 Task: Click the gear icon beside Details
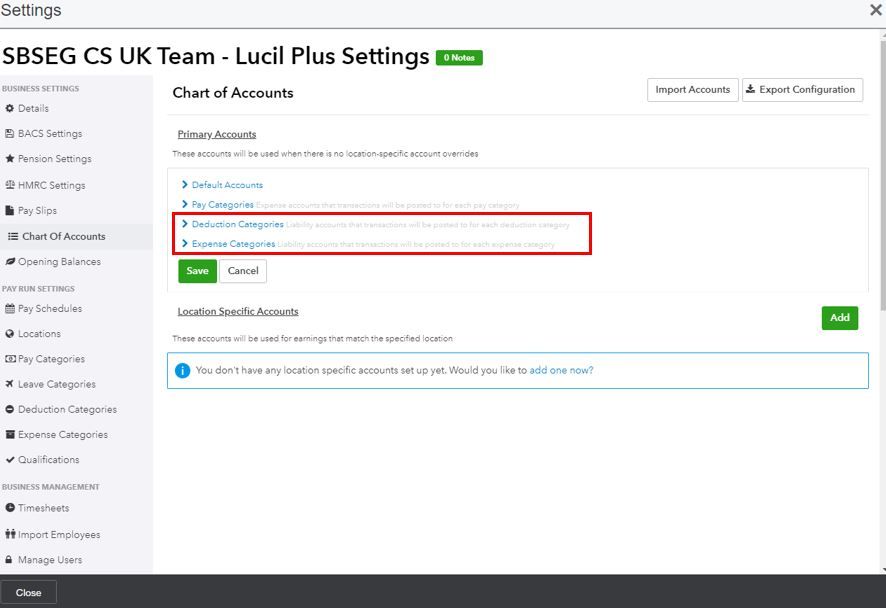[10, 108]
